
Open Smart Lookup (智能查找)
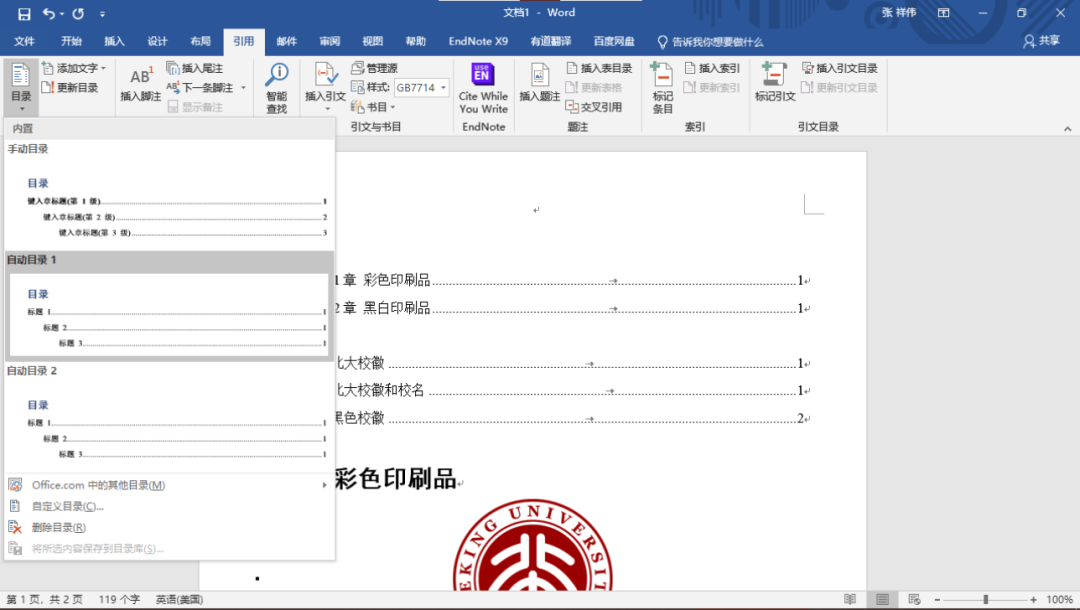coord(277,88)
